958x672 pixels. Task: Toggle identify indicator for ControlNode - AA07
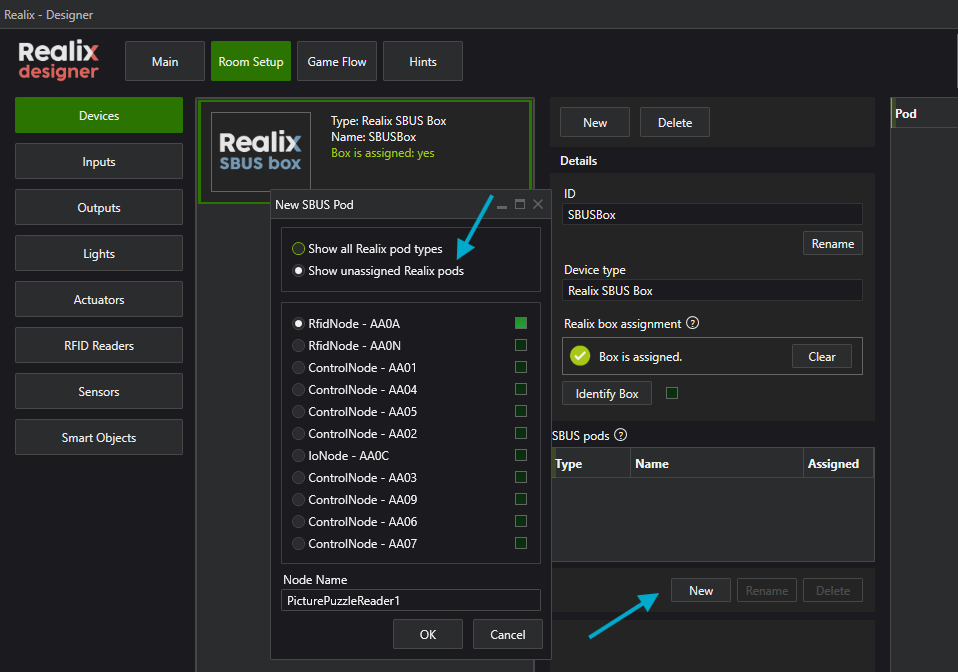(521, 543)
